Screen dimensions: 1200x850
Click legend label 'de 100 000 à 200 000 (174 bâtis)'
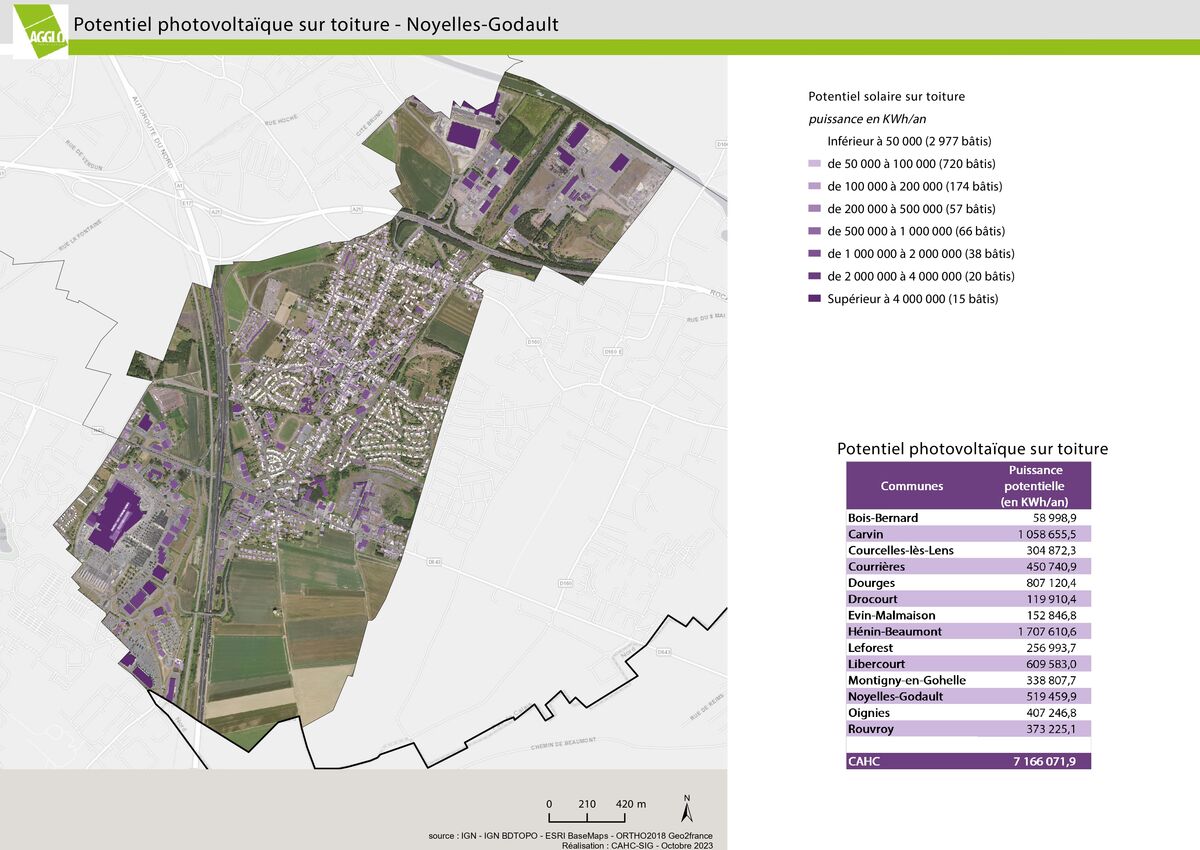tap(914, 187)
